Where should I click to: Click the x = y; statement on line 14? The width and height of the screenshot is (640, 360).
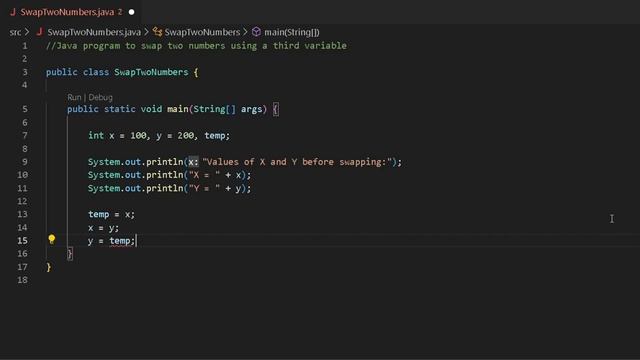103,228
